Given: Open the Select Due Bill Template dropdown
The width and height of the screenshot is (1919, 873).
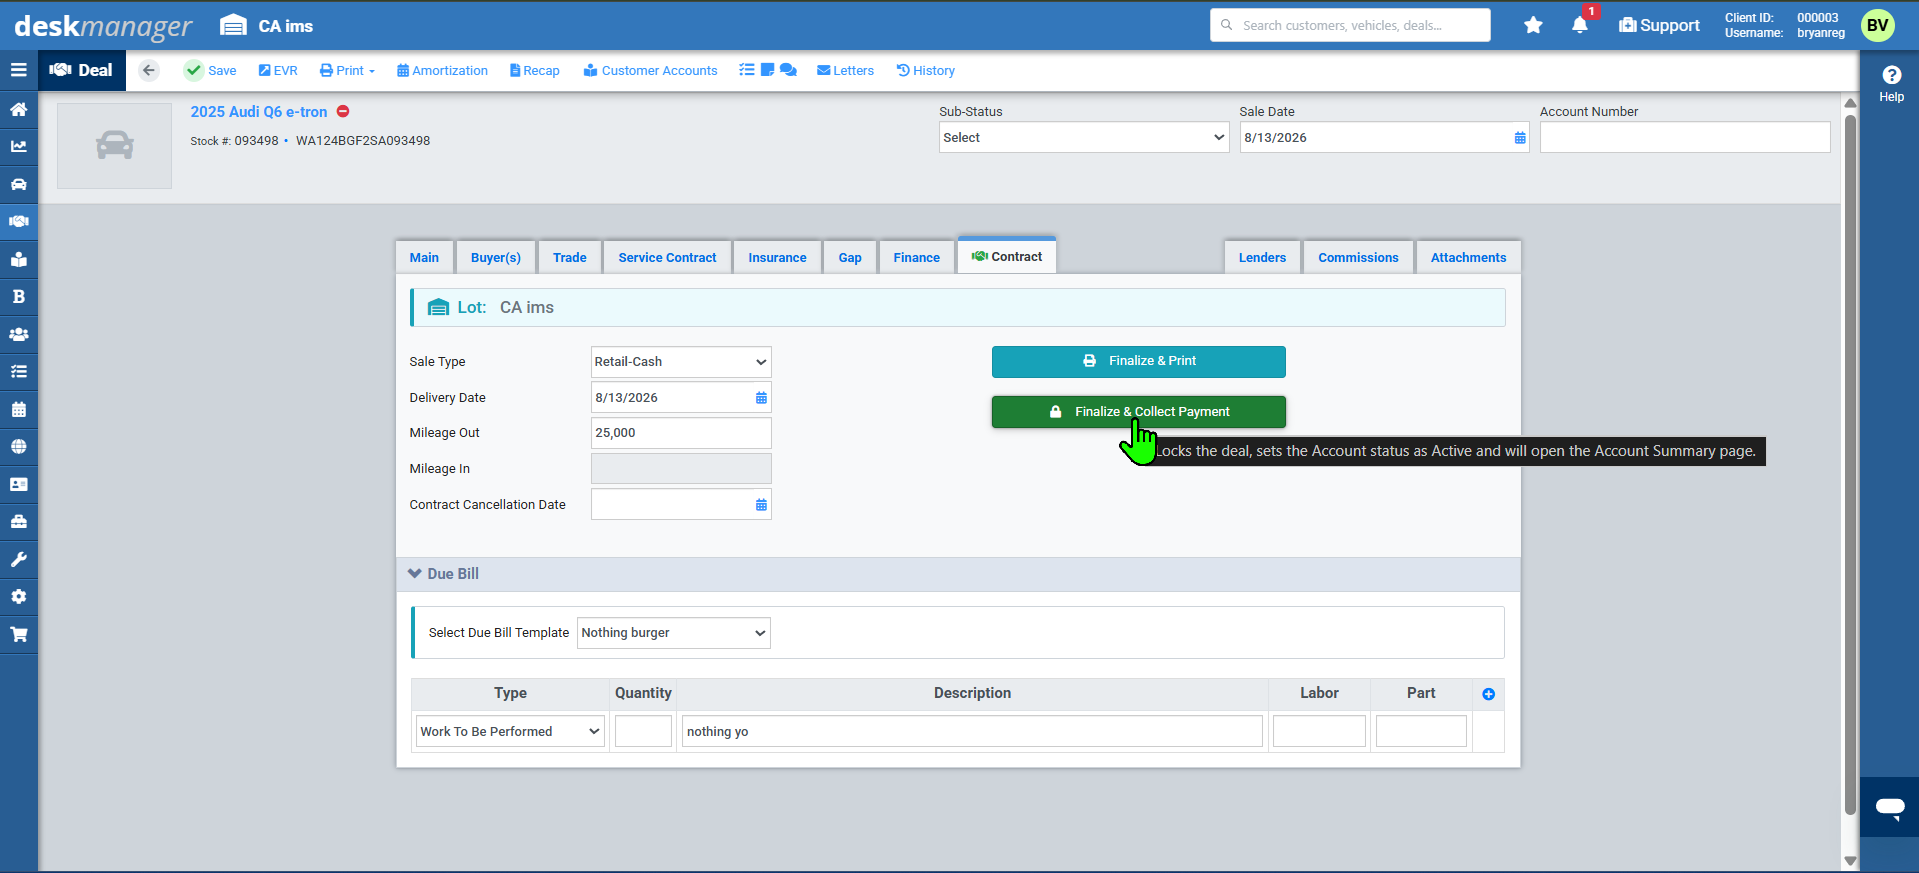Looking at the screenshot, I should [x=674, y=633].
